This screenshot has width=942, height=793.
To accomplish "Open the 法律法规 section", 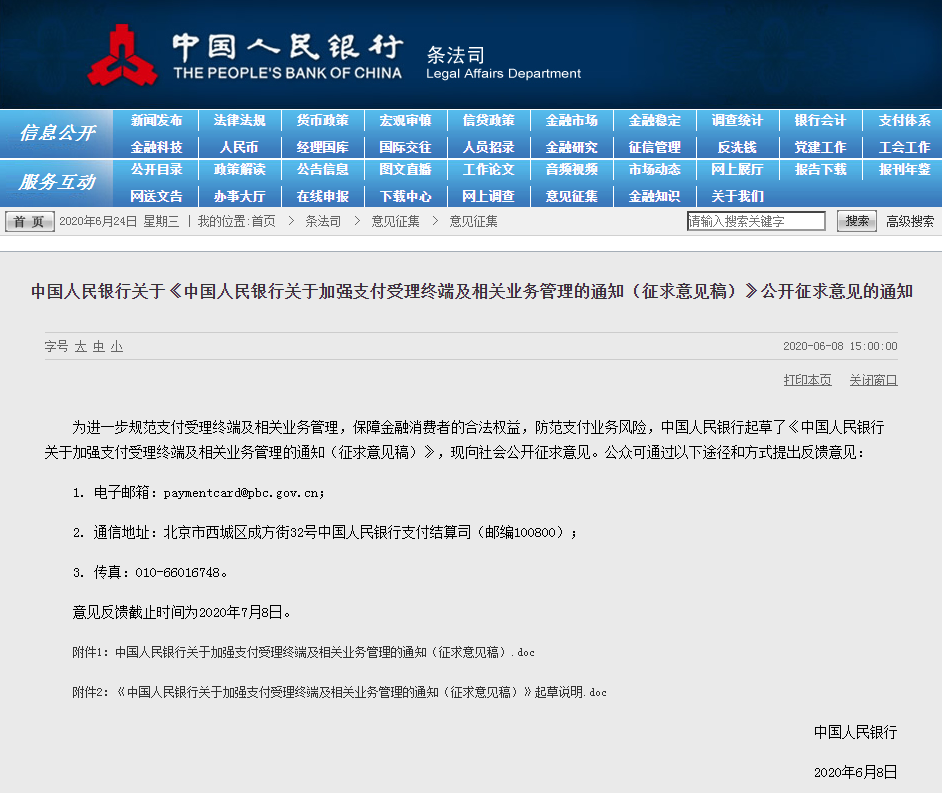I will tap(239, 121).
